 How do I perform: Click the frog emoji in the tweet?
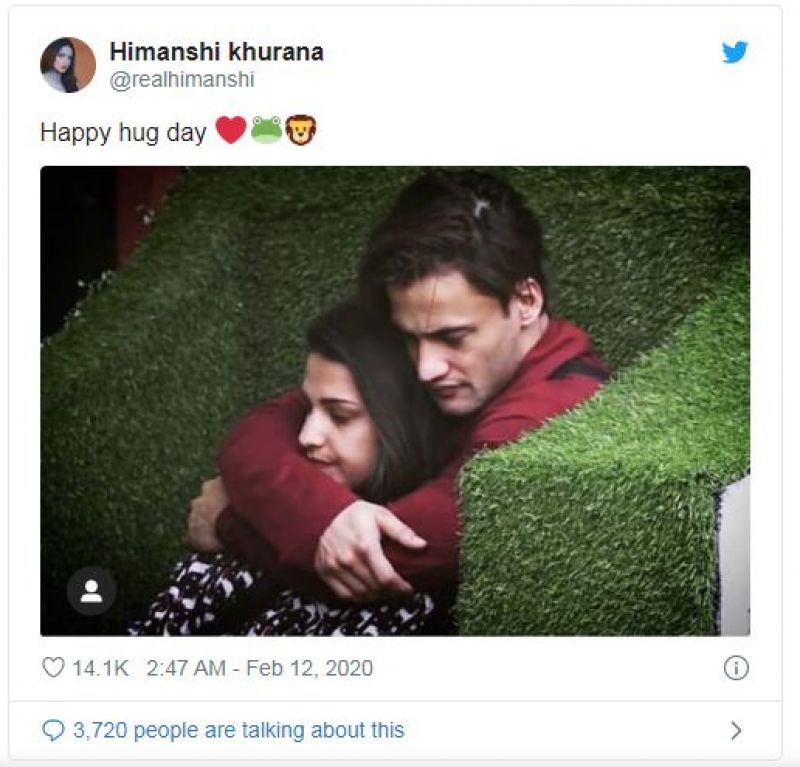coord(266,130)
